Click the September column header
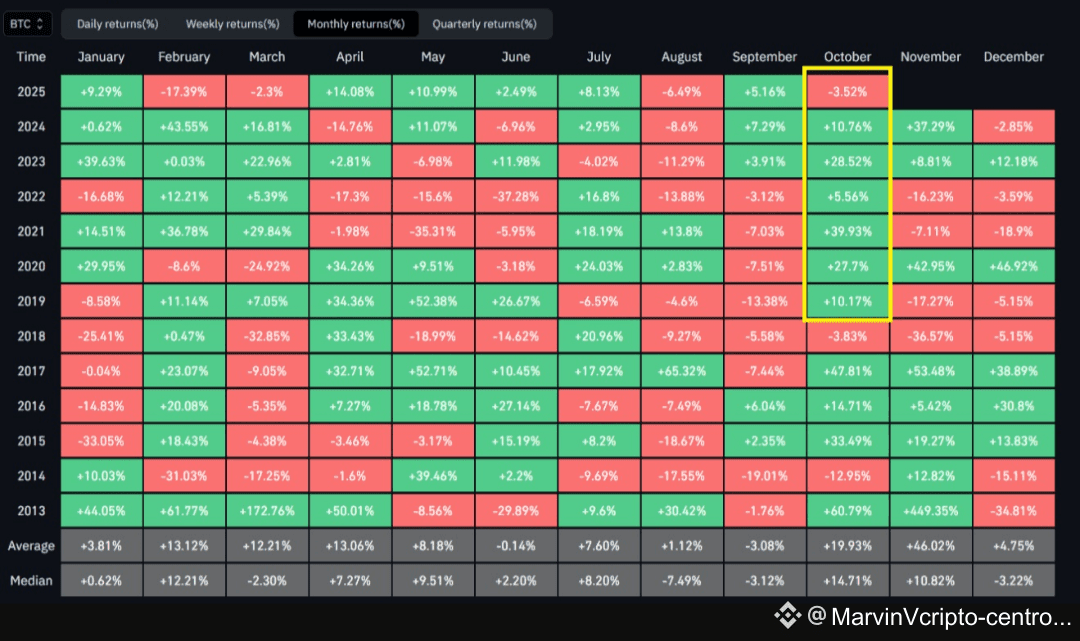 pyautogui.click(x=765, y=56)
